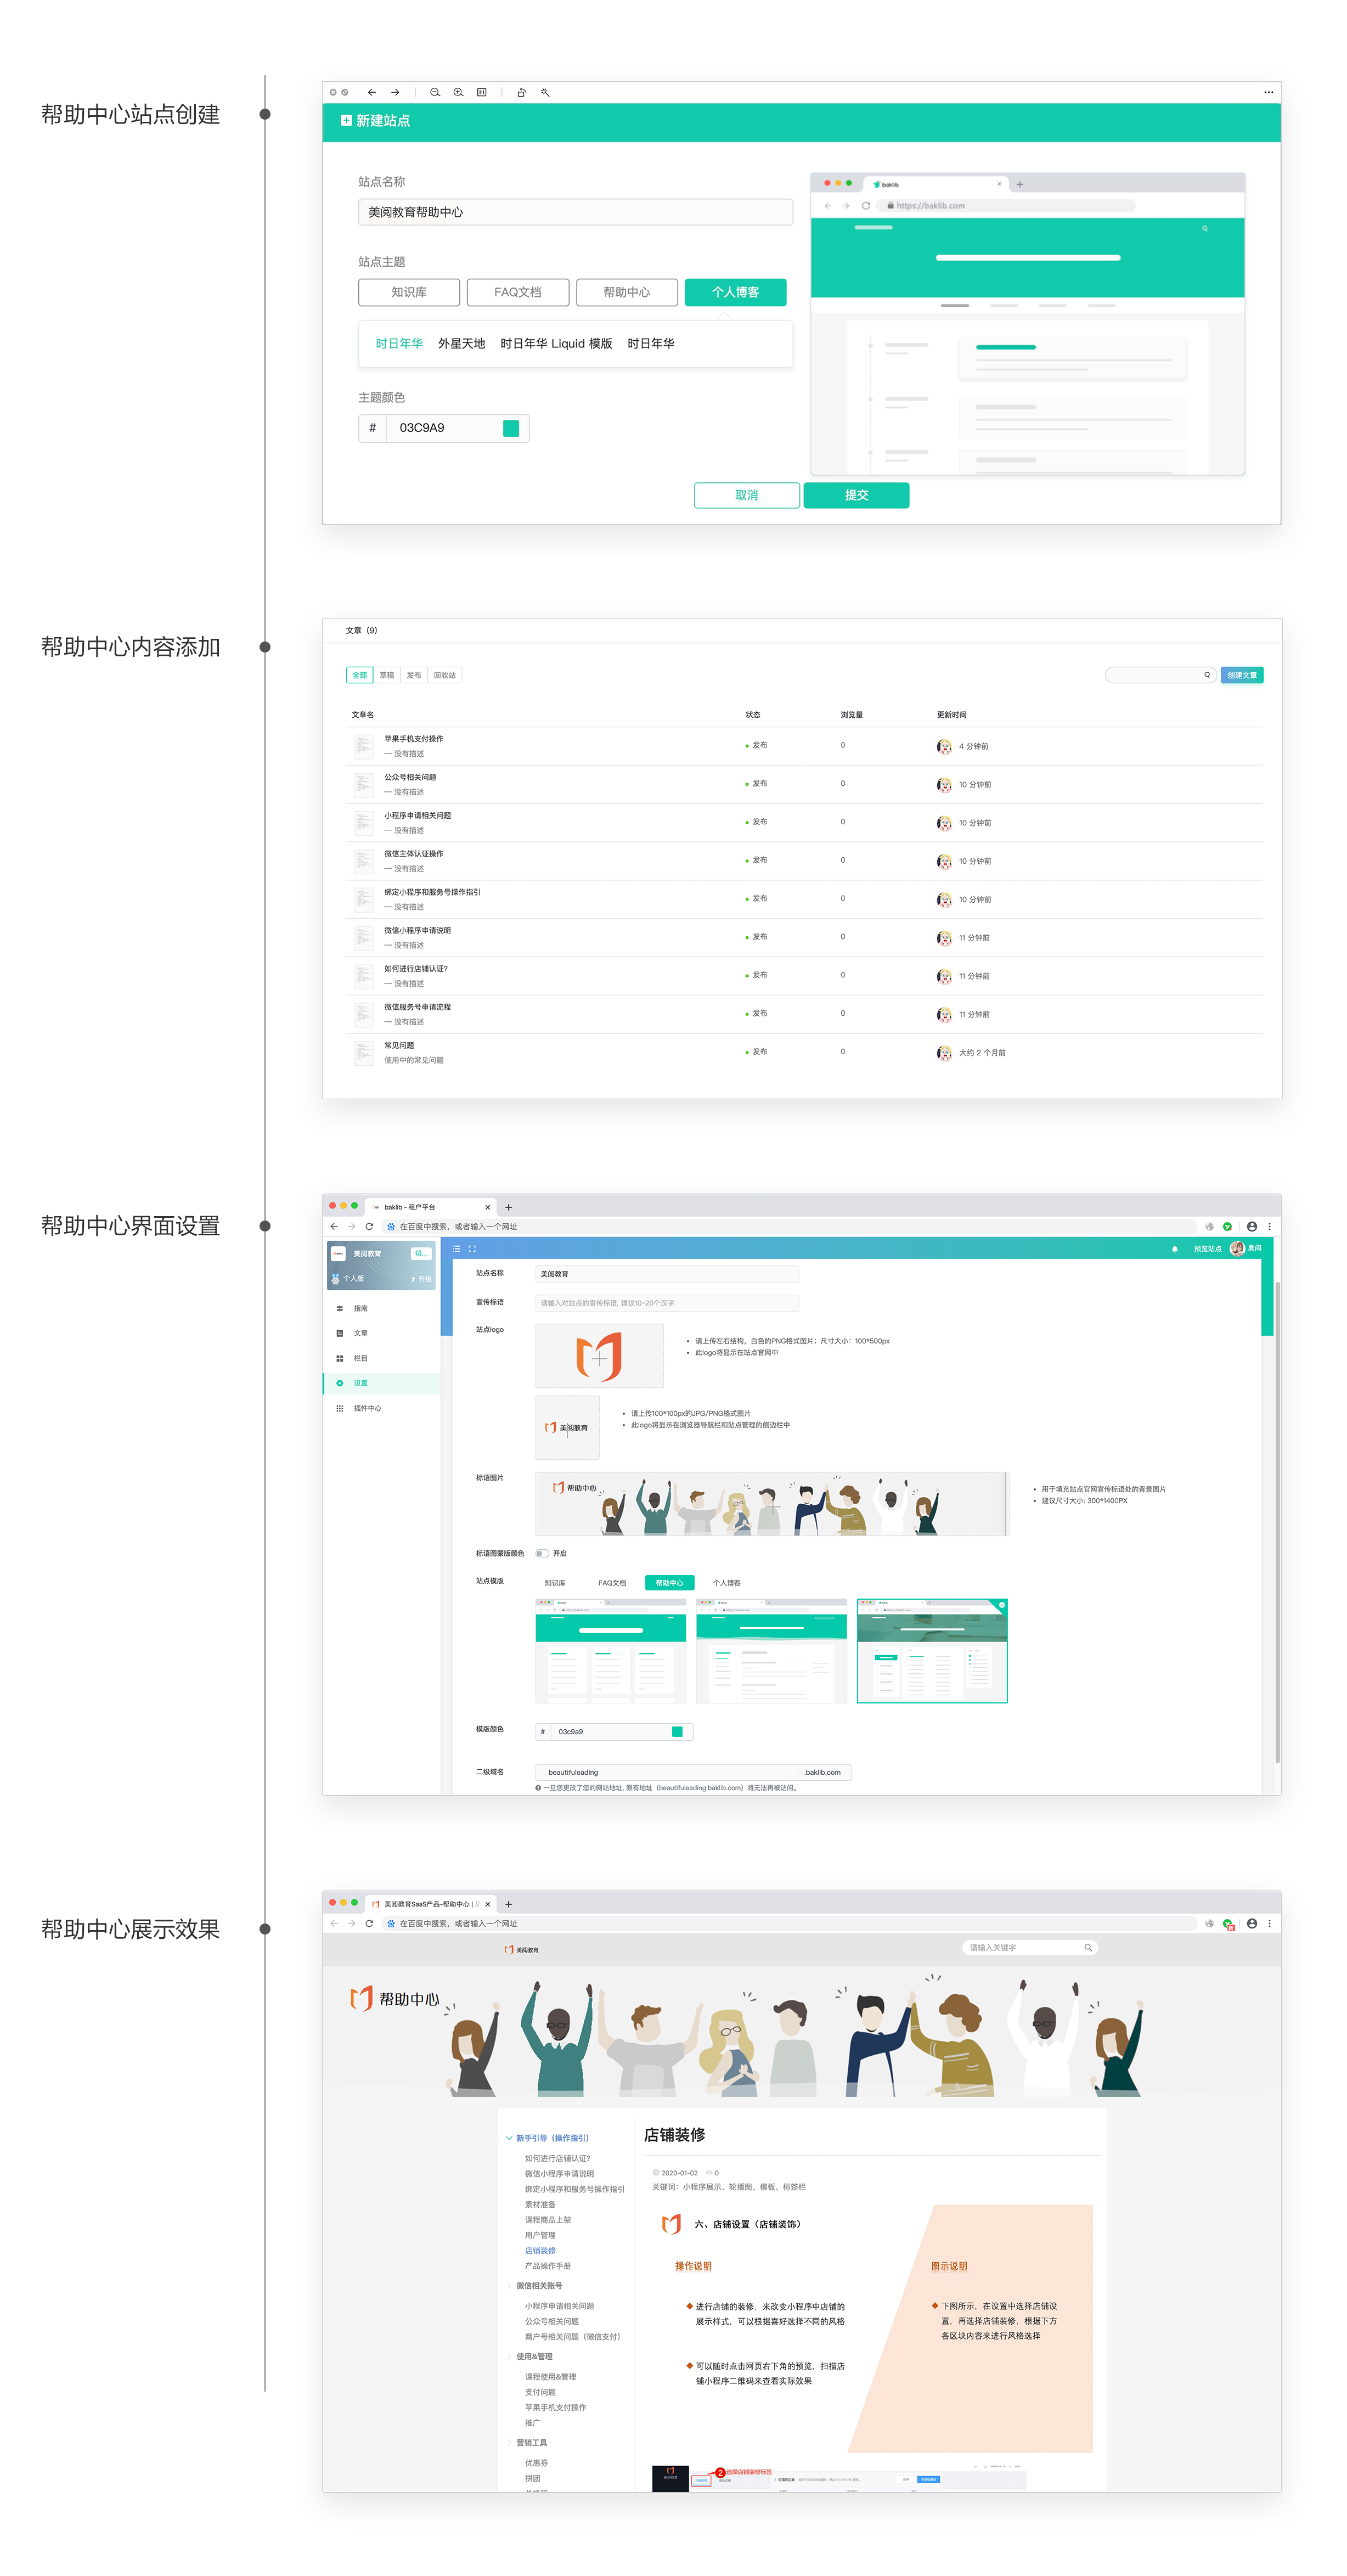Switch to the 回收站 article filter tab
The width and height of the screenshot is (1347, 2576).
click(x=444, y=675)
